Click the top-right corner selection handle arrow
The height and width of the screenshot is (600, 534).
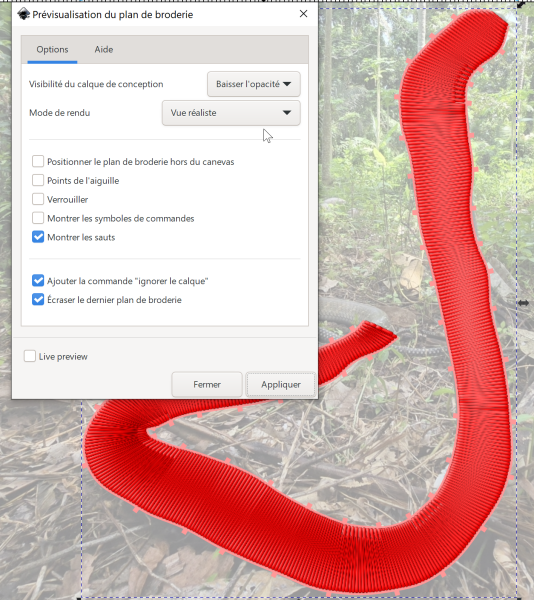[x=521, y=5]
